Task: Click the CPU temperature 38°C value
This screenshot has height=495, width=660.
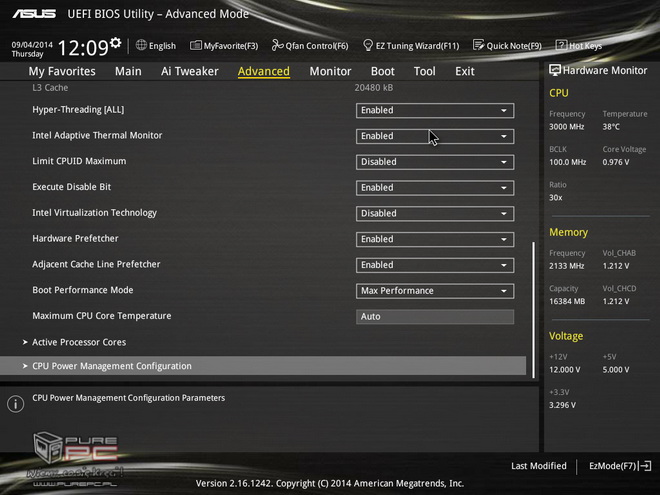Action: [611, 127]
